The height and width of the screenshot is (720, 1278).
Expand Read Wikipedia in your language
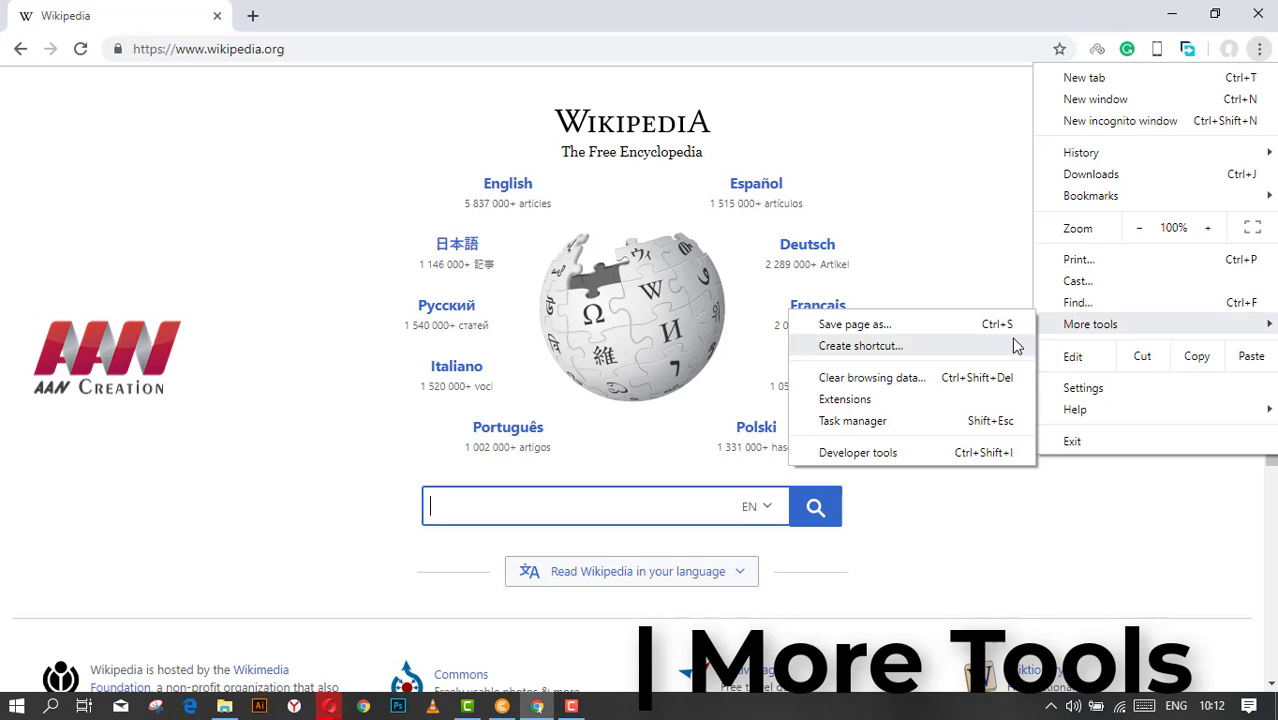click(x=632, y=572)
